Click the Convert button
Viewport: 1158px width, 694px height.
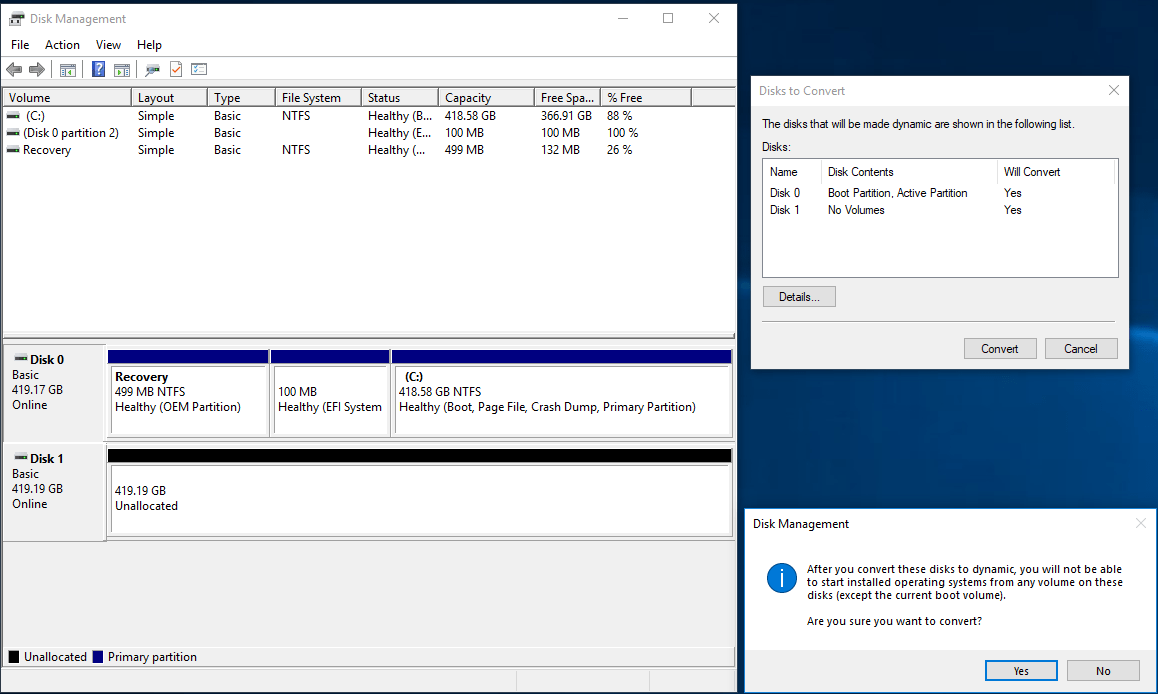pyautogui.click(x=1000, y=348)
